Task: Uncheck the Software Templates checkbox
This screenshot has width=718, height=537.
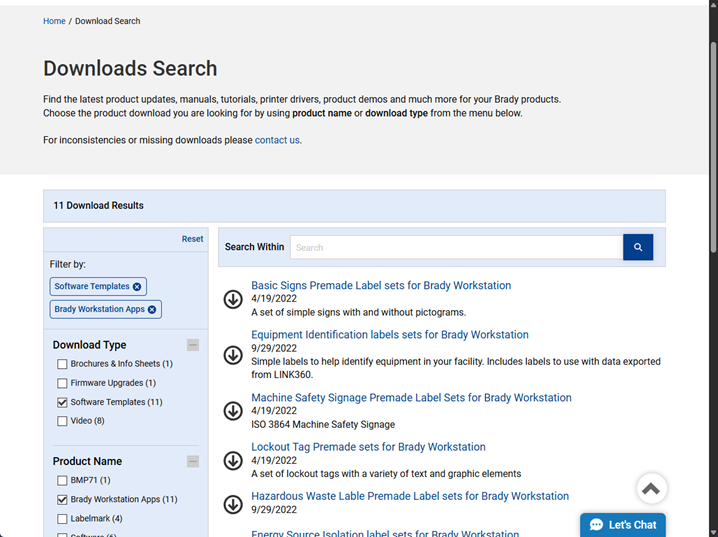Action: [62, 402]
